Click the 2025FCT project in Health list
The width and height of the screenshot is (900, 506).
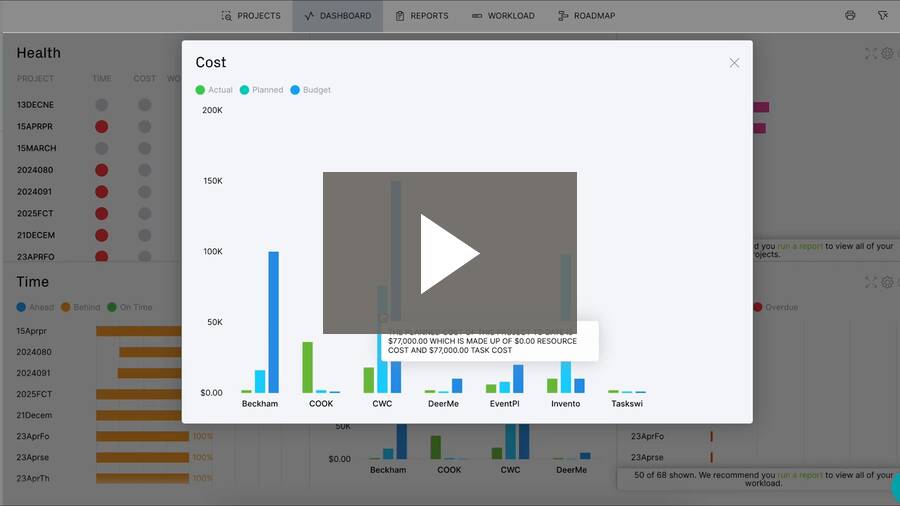(x=35, y=213)
